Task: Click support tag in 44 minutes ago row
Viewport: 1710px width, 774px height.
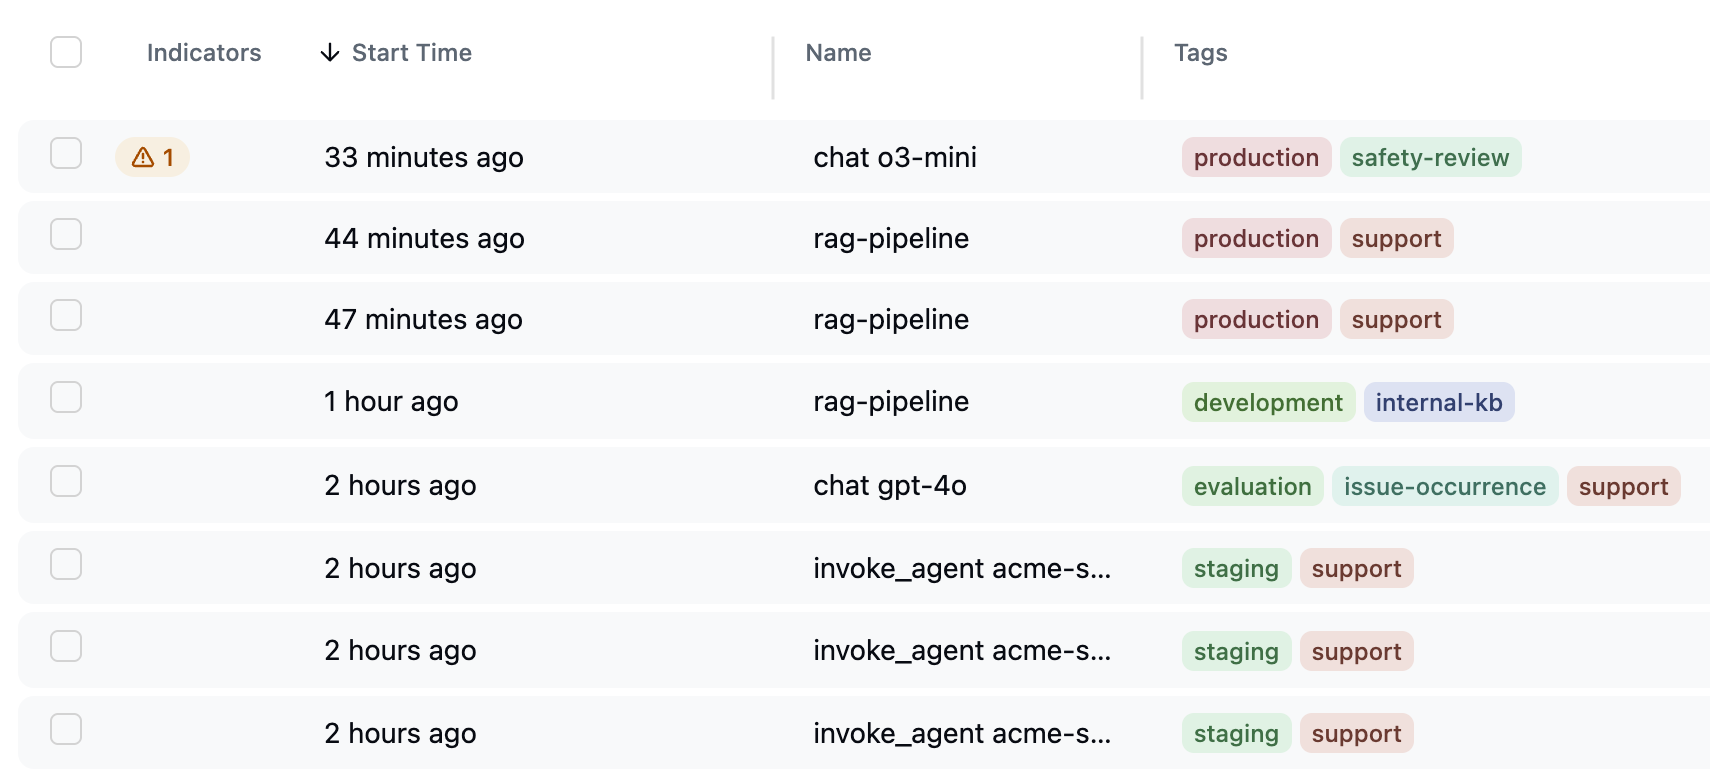Action: click(x=1396, y=238)
